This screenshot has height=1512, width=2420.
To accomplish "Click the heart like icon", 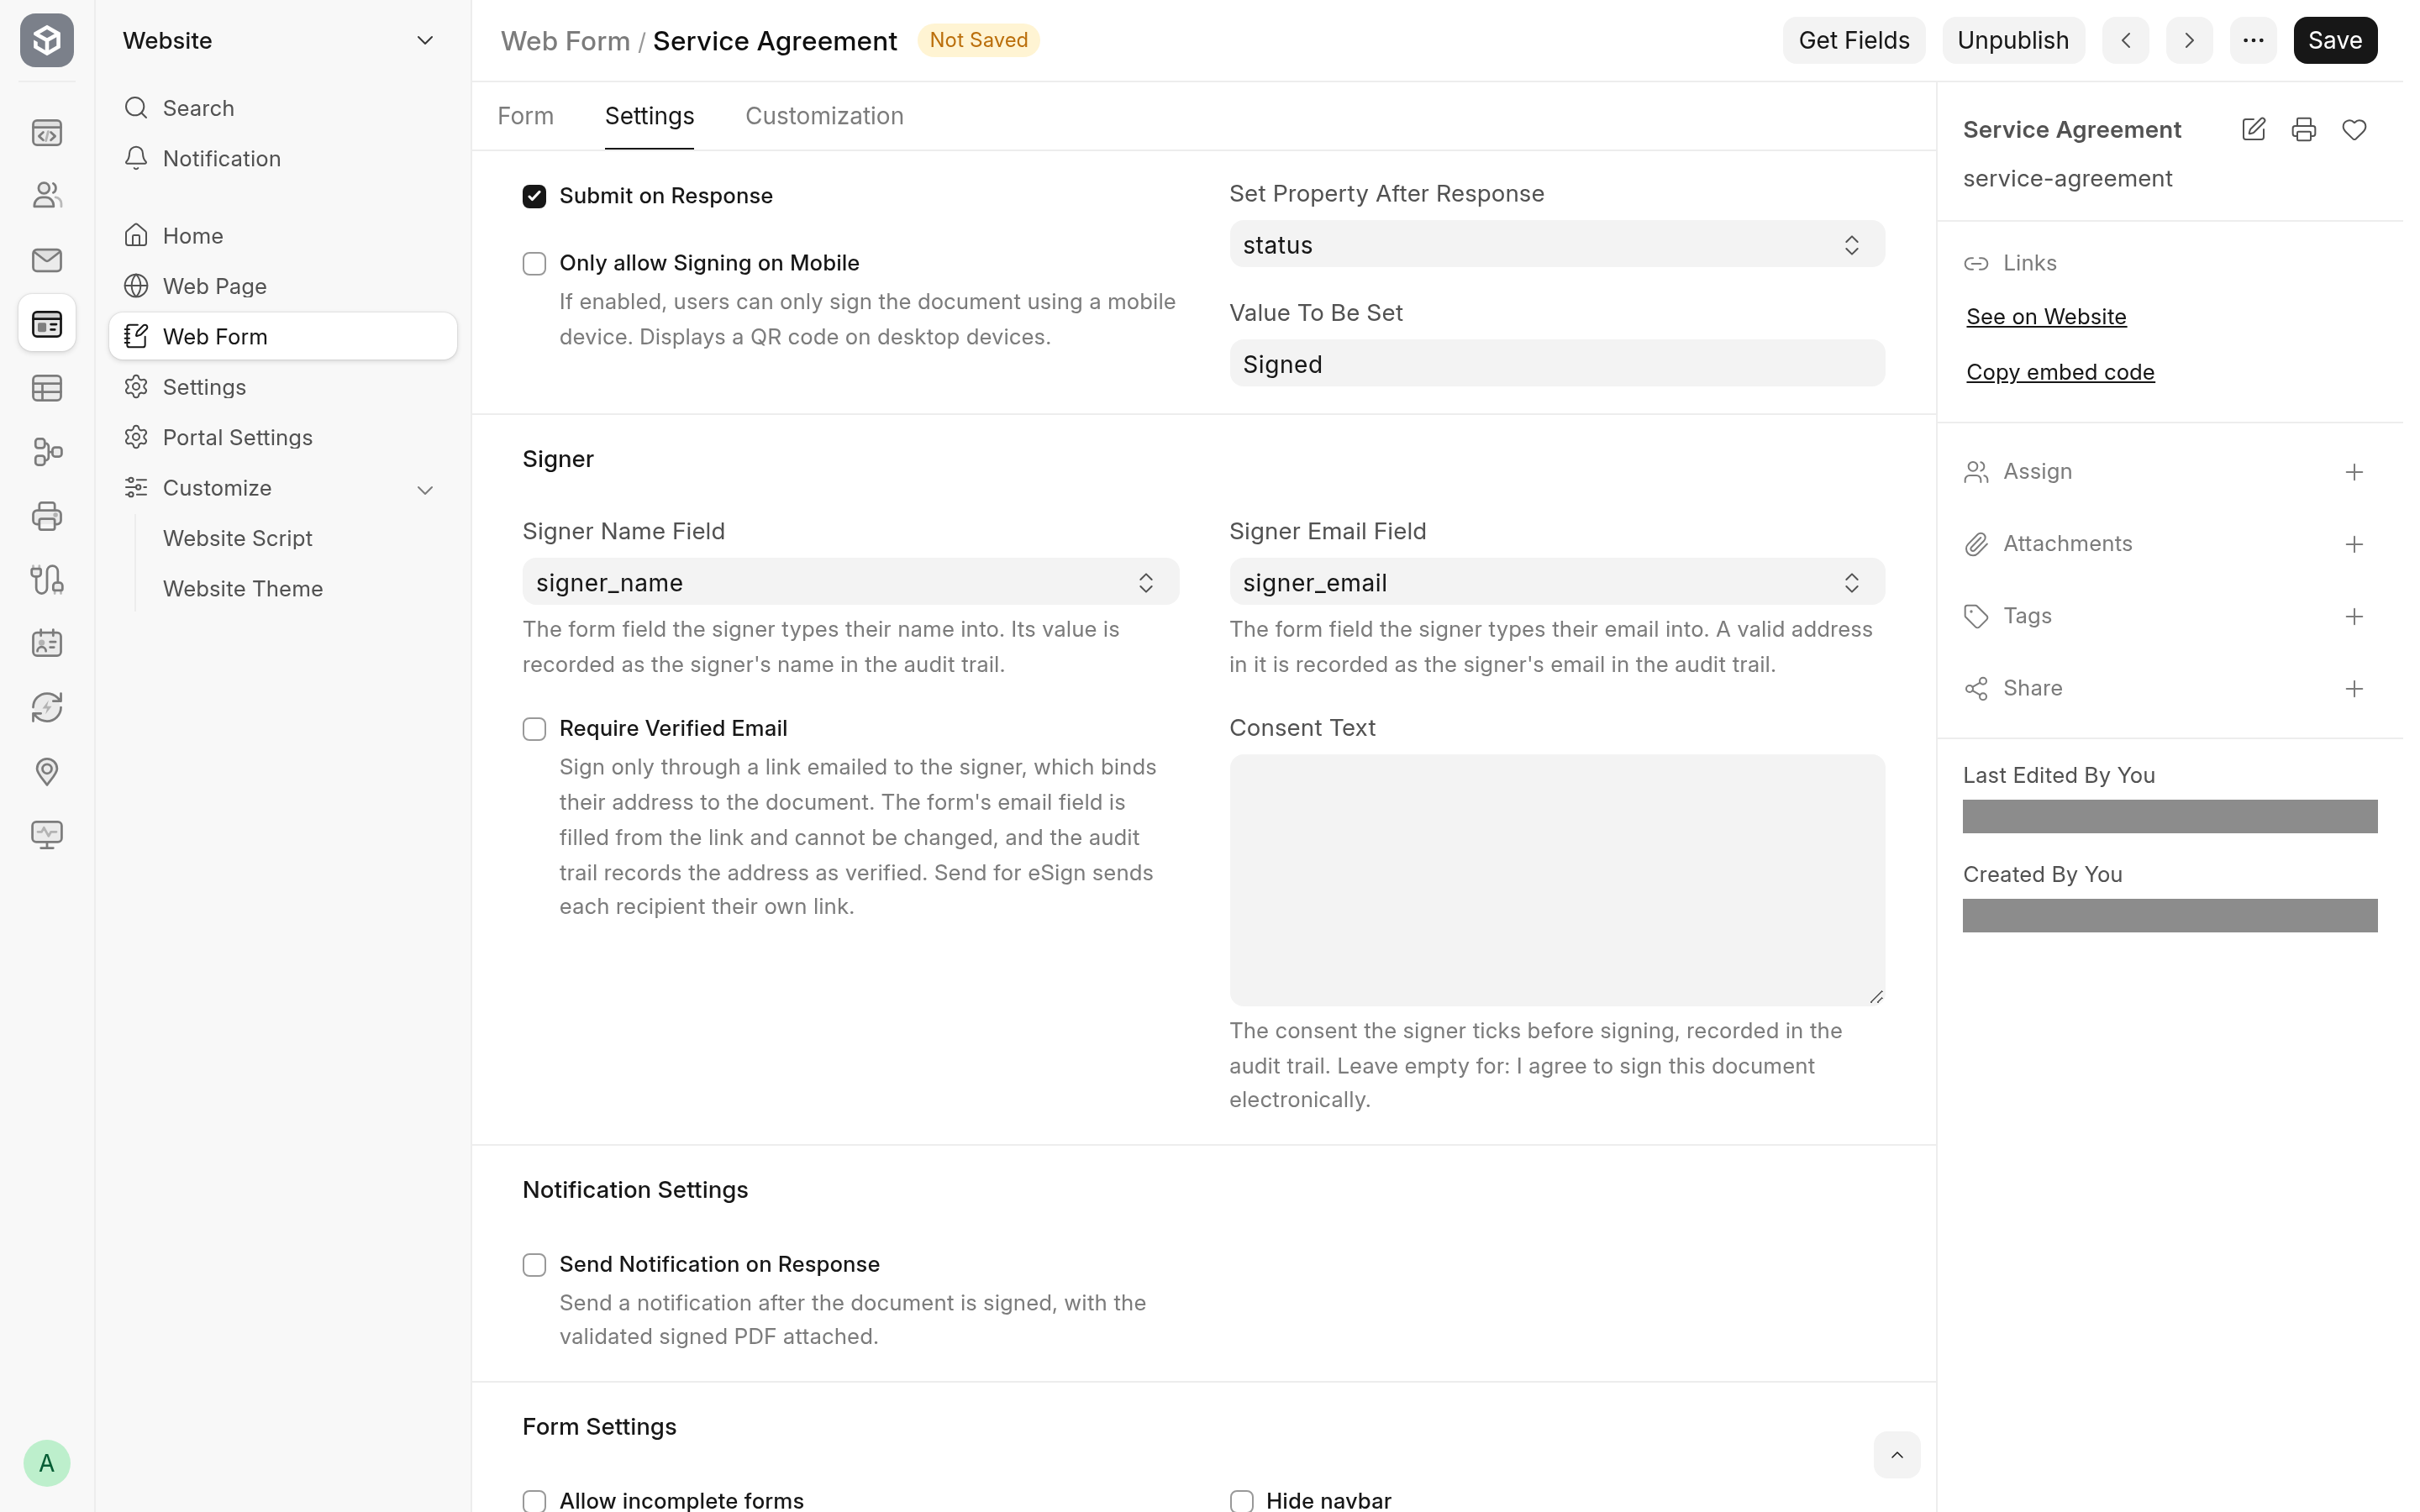I will 2354,129.
